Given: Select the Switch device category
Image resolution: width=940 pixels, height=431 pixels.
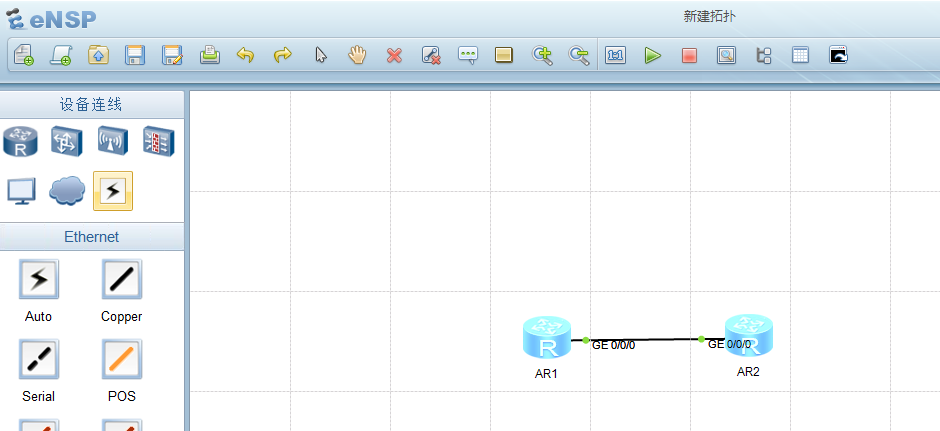Looking at the screenshot, I should (x=66, y=141).
